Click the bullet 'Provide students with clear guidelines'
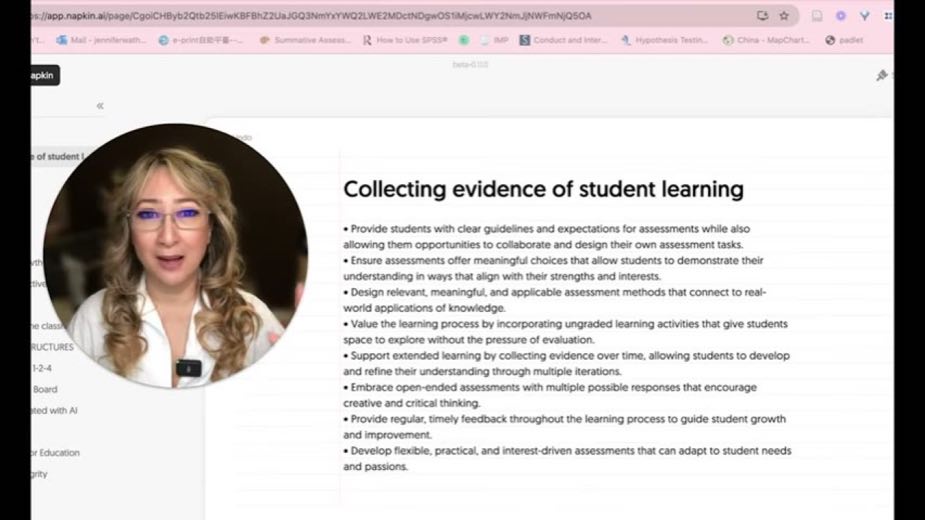The image size is (925, 520). pyautogui.click(x=547, y=237)
